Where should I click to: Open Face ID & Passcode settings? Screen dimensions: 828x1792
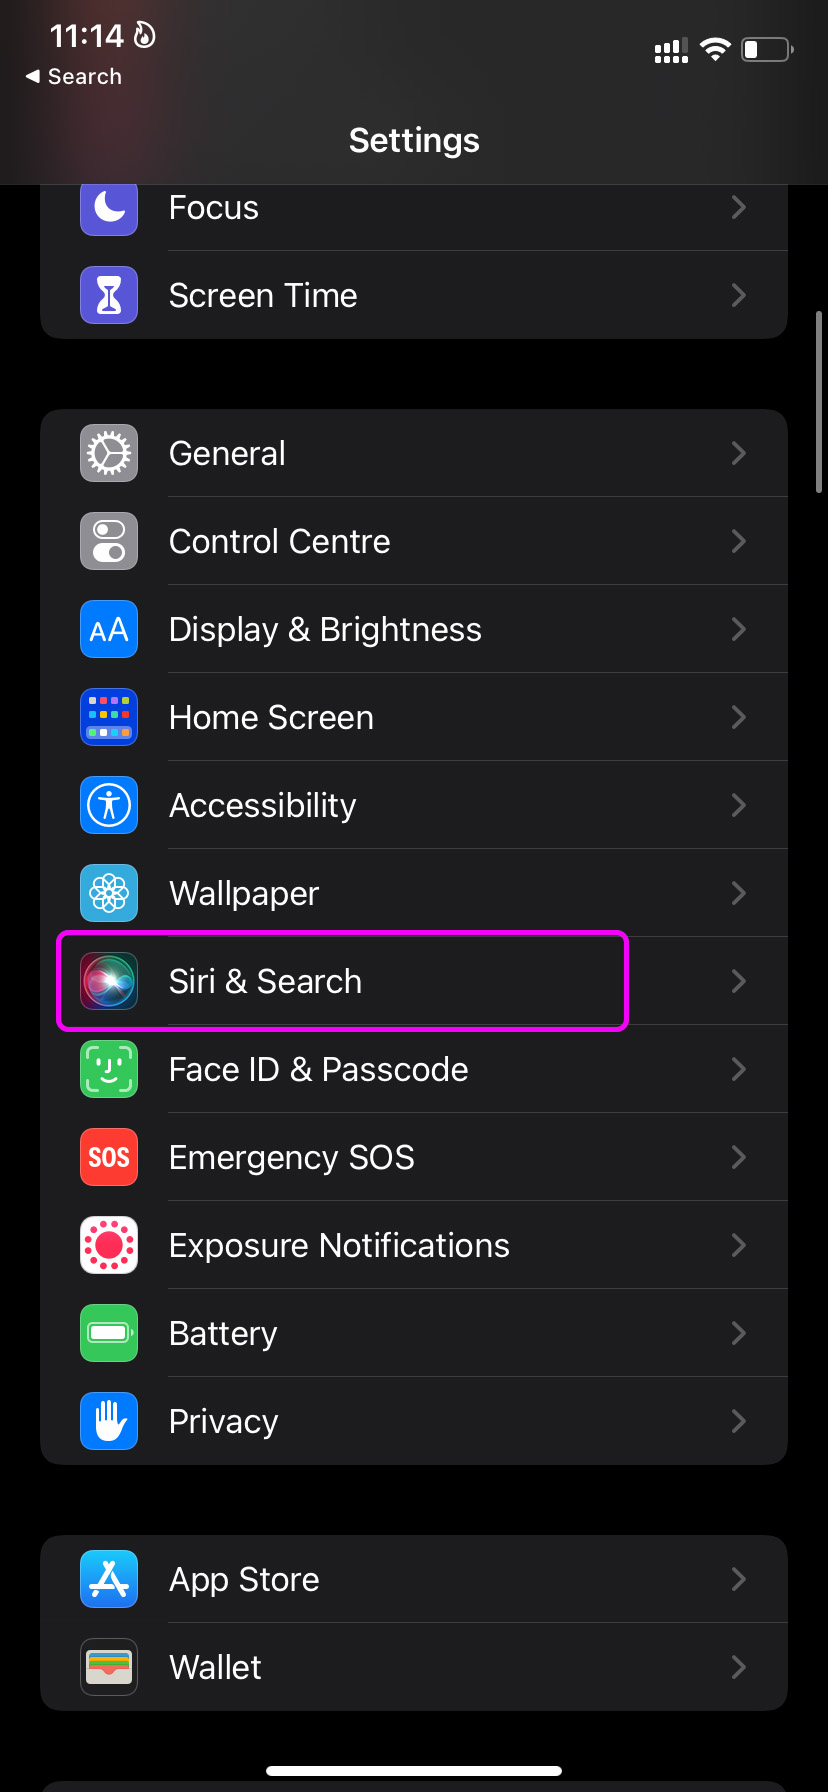[x=414, y=1069]
